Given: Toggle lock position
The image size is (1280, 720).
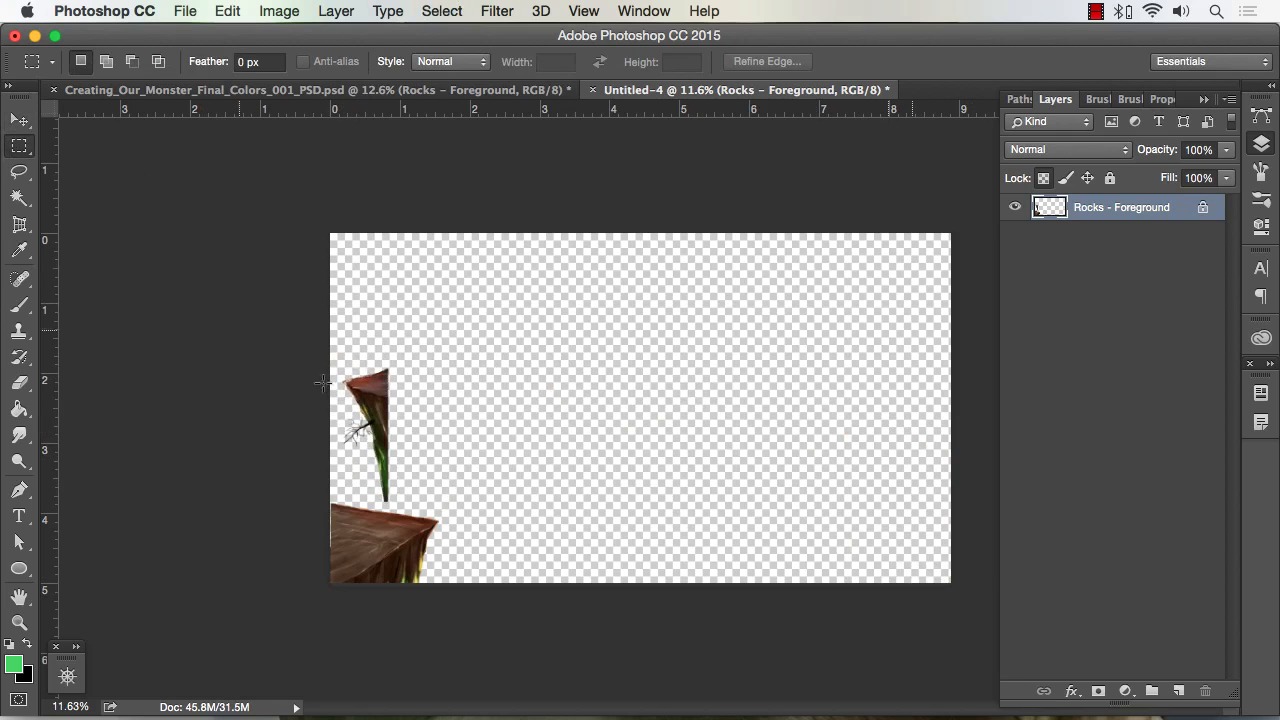Looking at the screenshot, I should (x=1088, y=178).
